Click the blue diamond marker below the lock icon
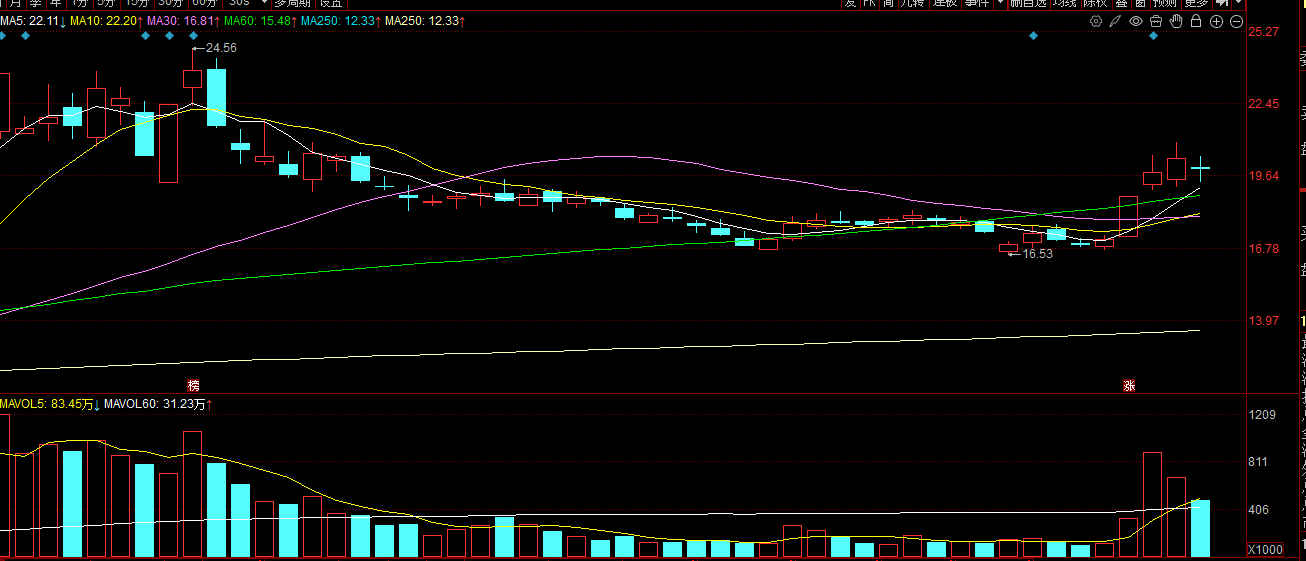Image resolution: width=1306 pixels, height=561 pixels. [x=1153, y=36]
